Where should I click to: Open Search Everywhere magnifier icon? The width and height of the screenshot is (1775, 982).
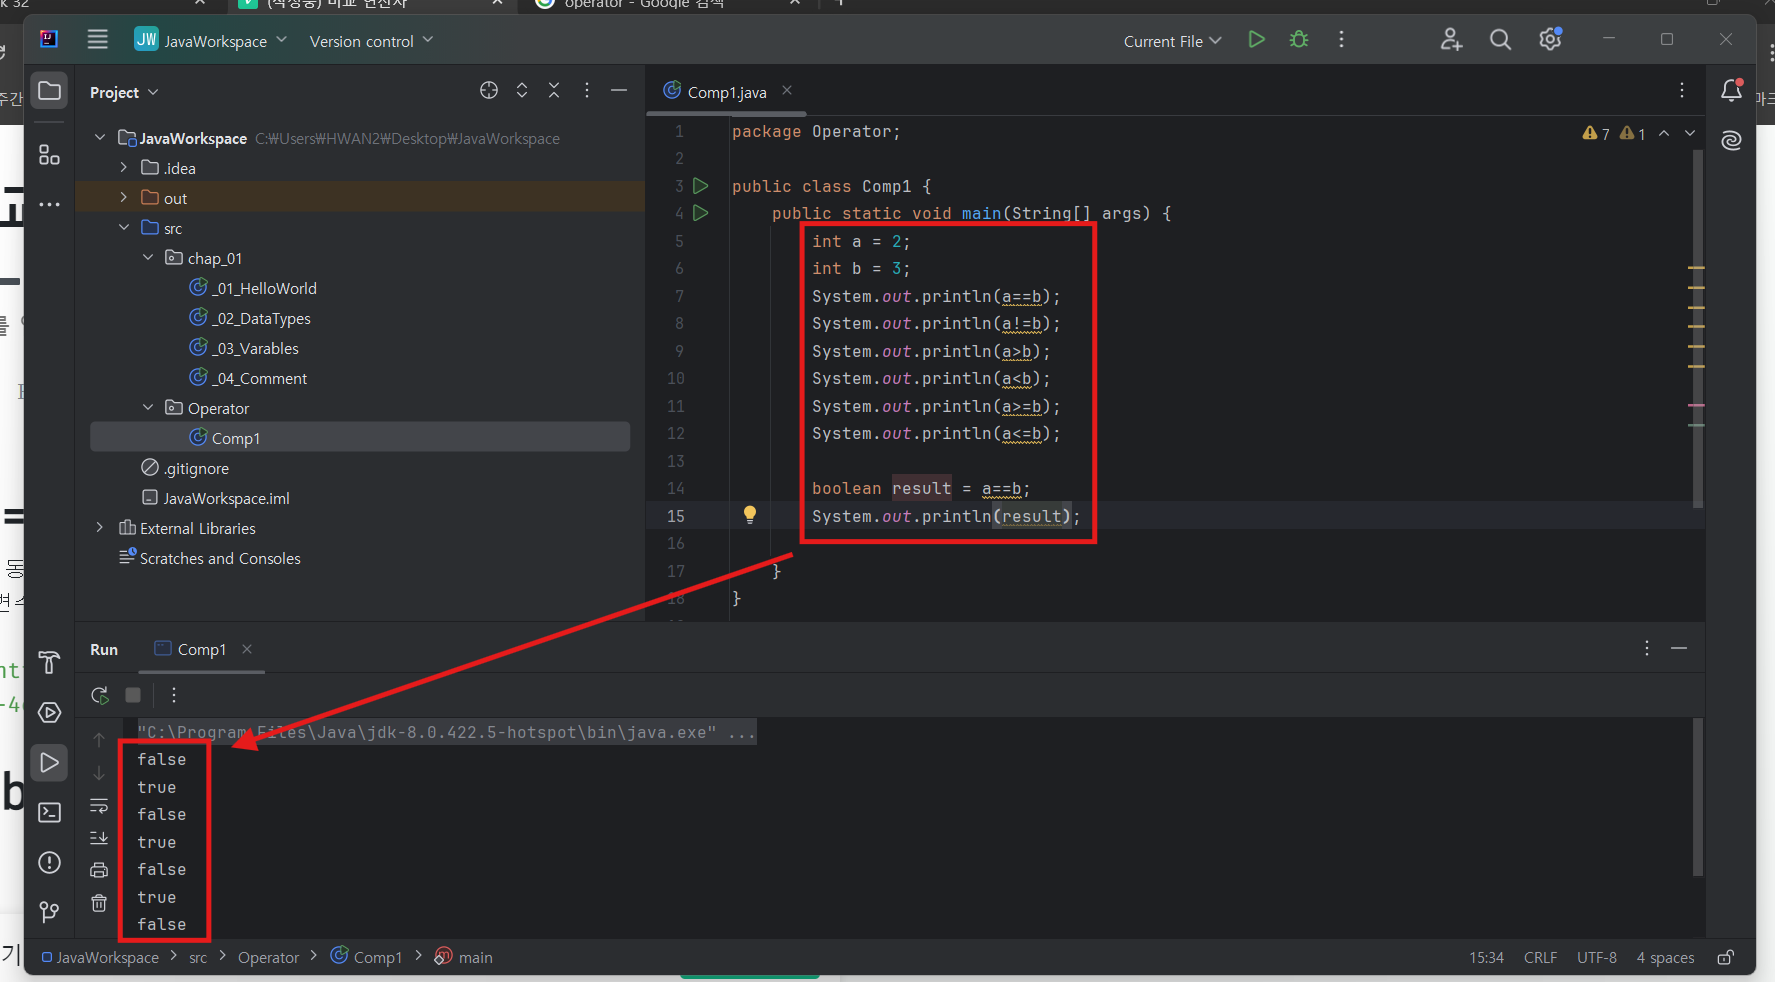pos(1500,40)
